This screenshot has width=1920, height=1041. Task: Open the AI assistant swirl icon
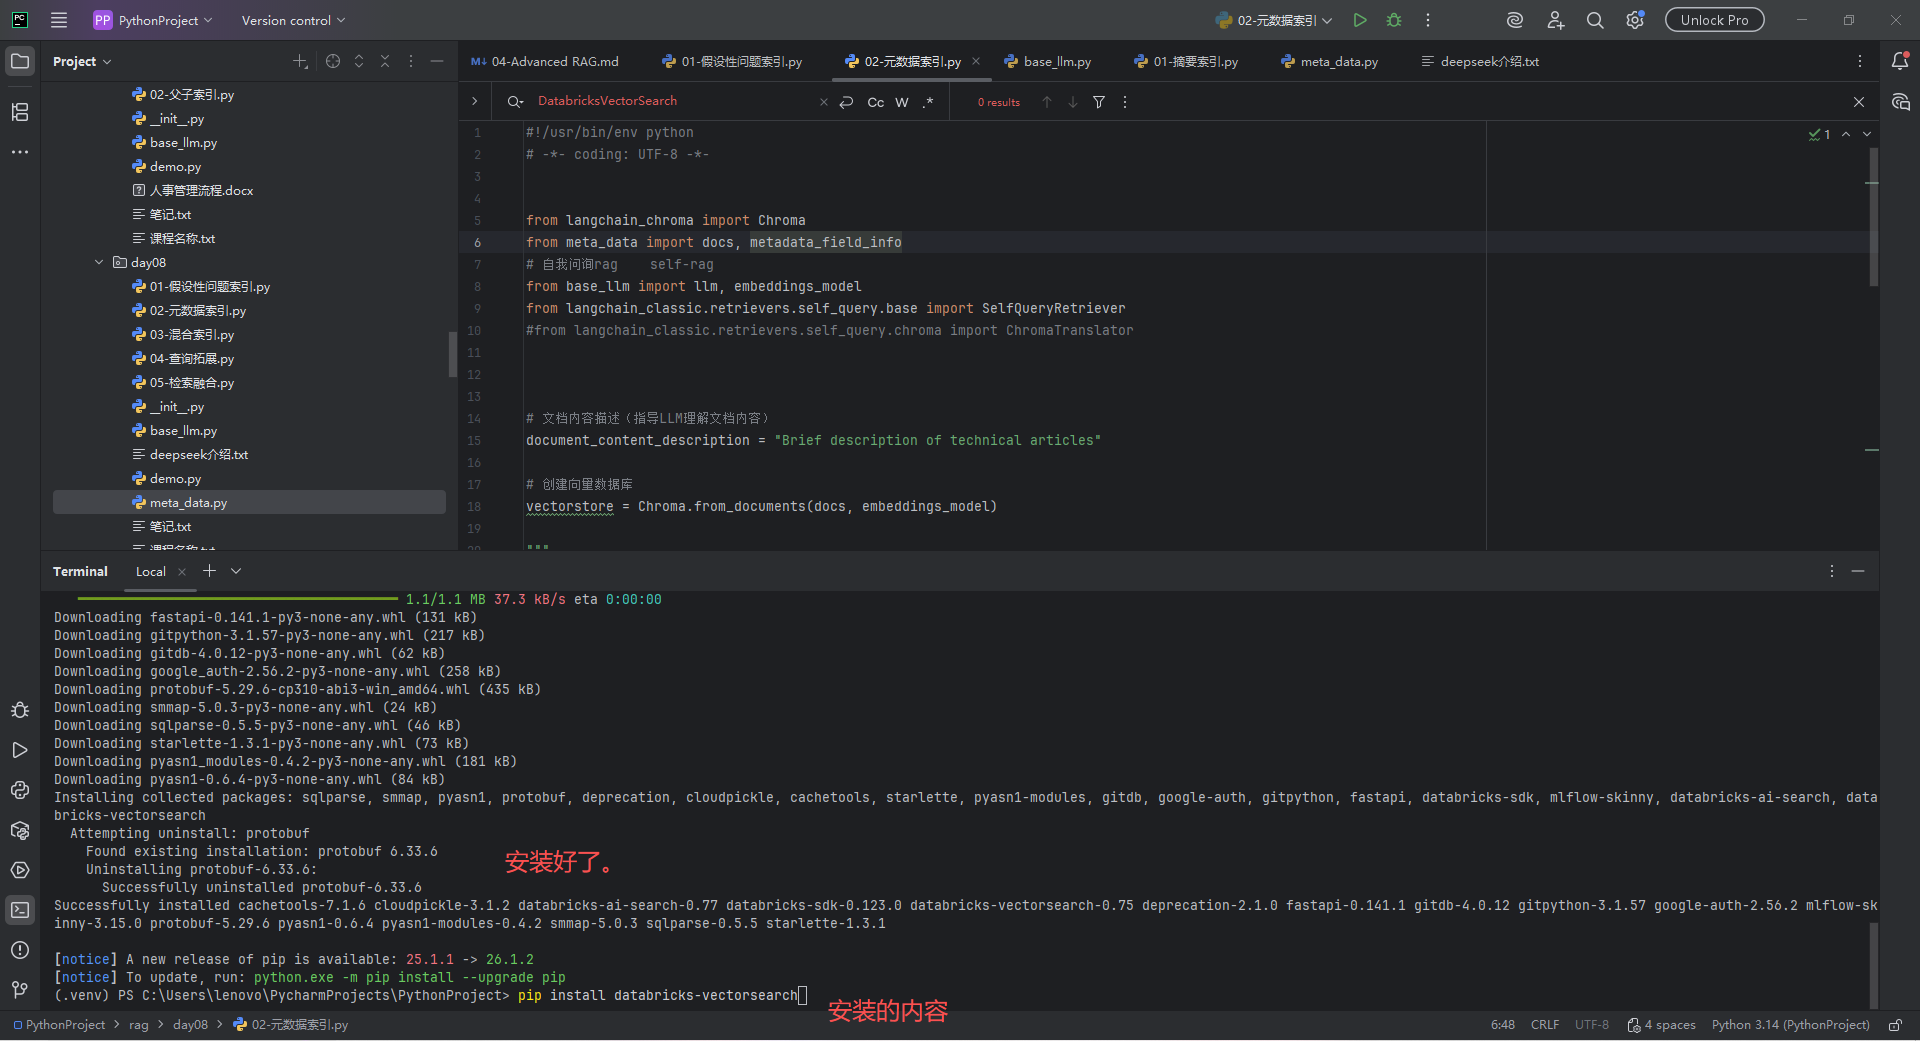tap(1515, 20)
